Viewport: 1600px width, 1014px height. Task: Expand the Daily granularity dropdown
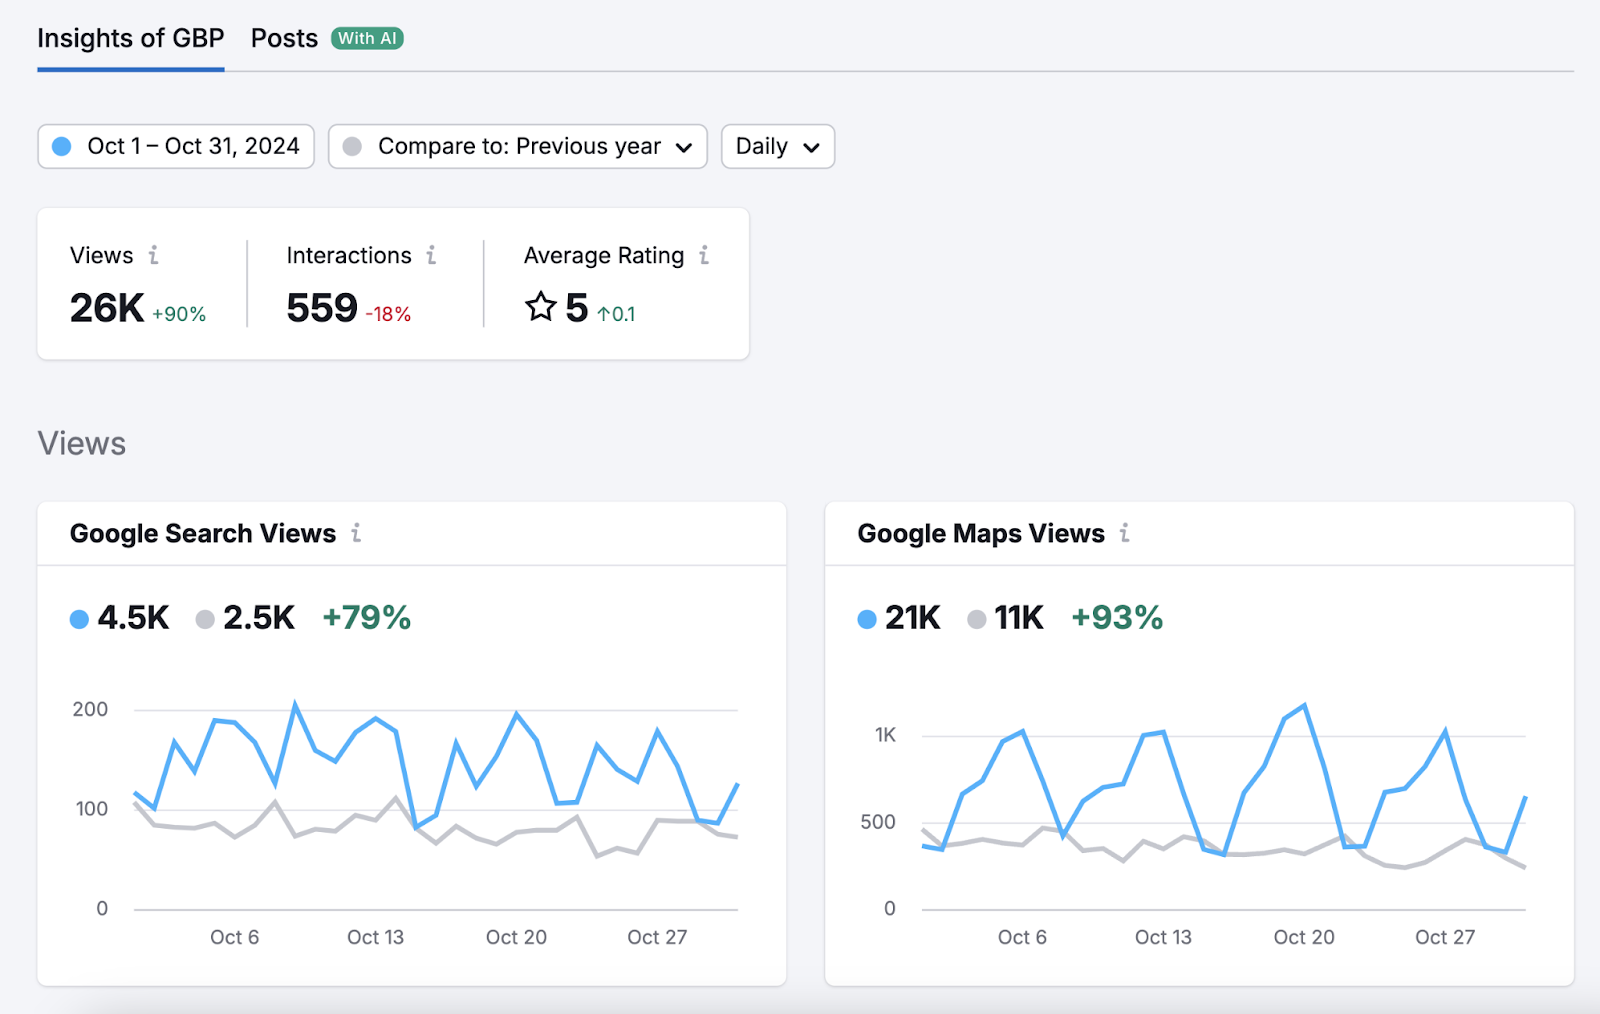tap(777, 146)
